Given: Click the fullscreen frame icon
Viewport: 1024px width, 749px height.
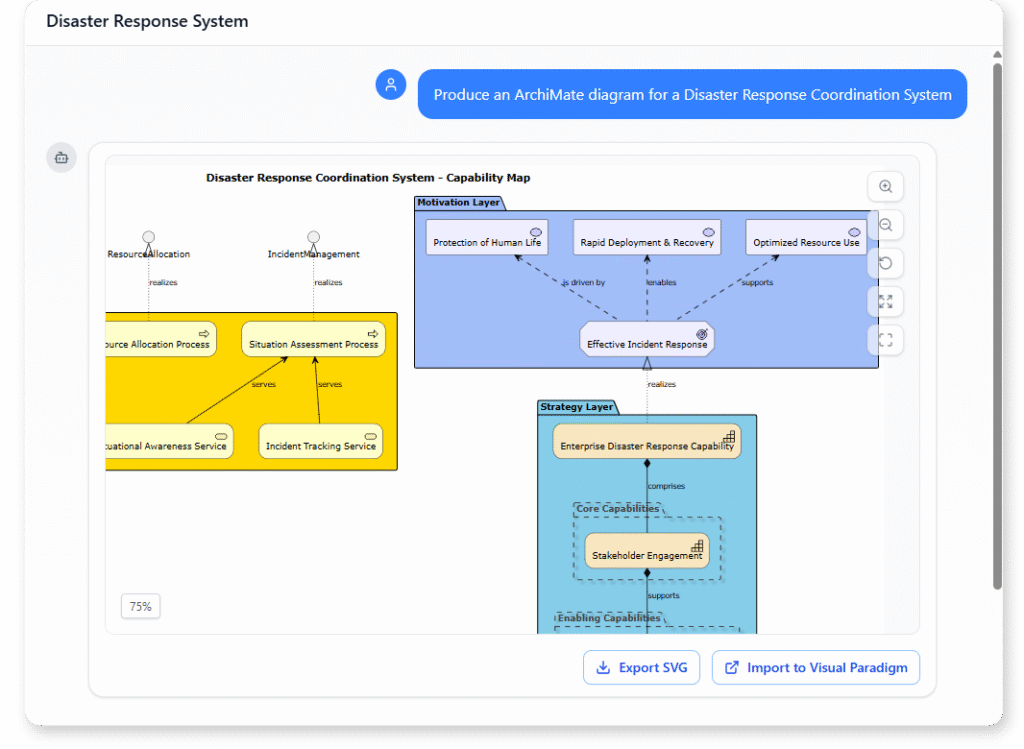Looking at the screenshot, I should [x=886, y=339].
